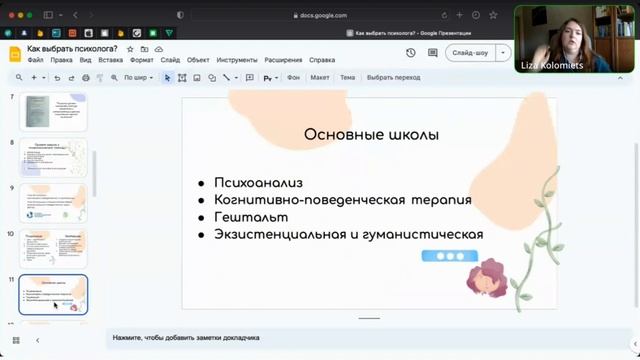Open the Вид menu
This screenshot has height=360, width=640.
tap(85, 60)
